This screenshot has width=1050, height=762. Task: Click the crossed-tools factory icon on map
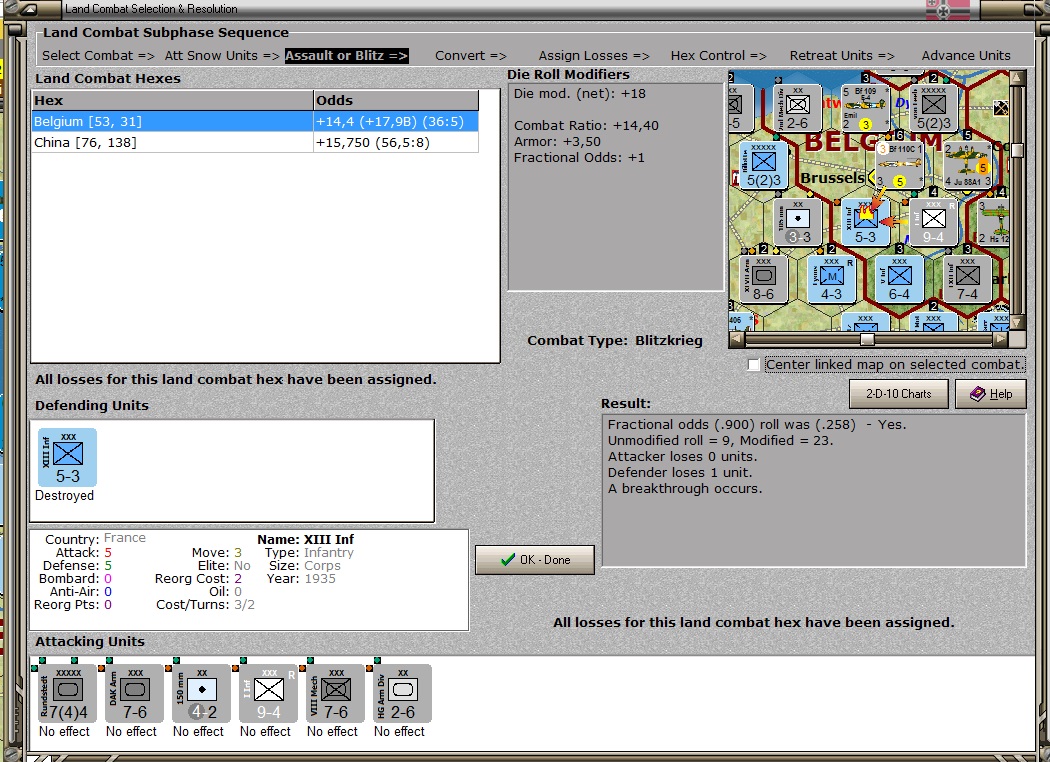click(1000, 107)
